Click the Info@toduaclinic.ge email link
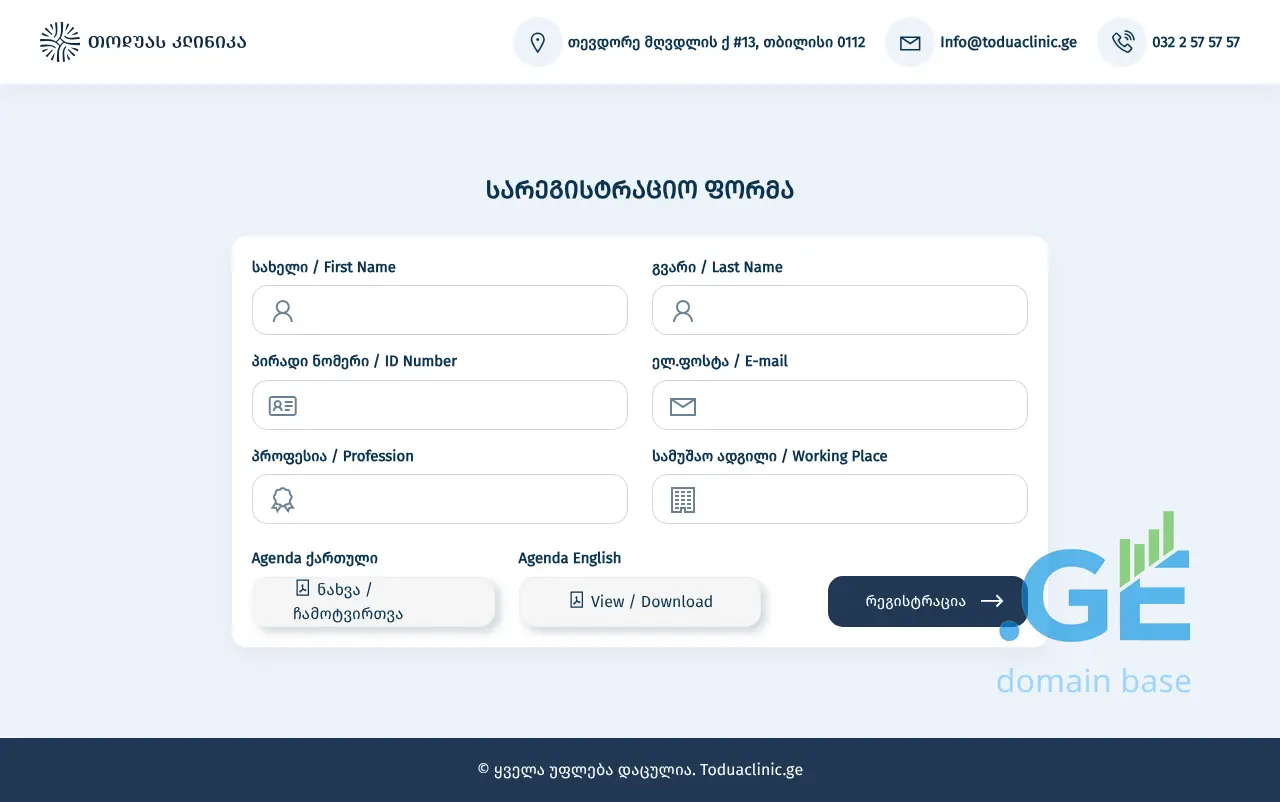Viewport: 1280px width, 802px height. 1008,42
